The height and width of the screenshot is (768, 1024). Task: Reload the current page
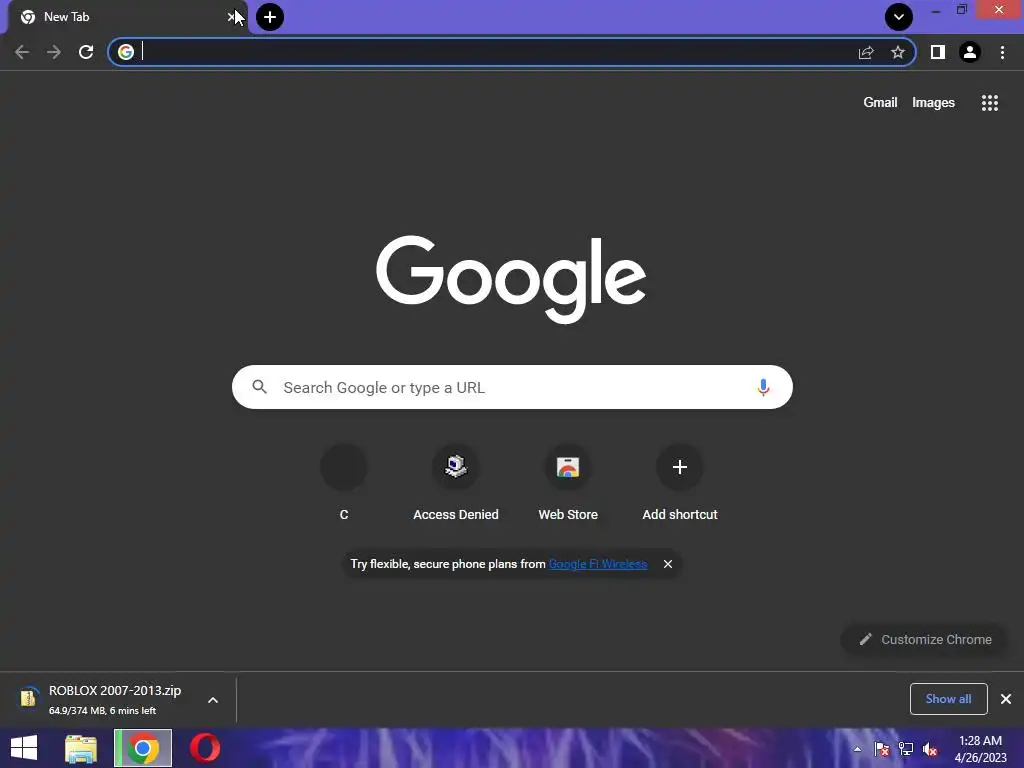[x=86, y=52]
